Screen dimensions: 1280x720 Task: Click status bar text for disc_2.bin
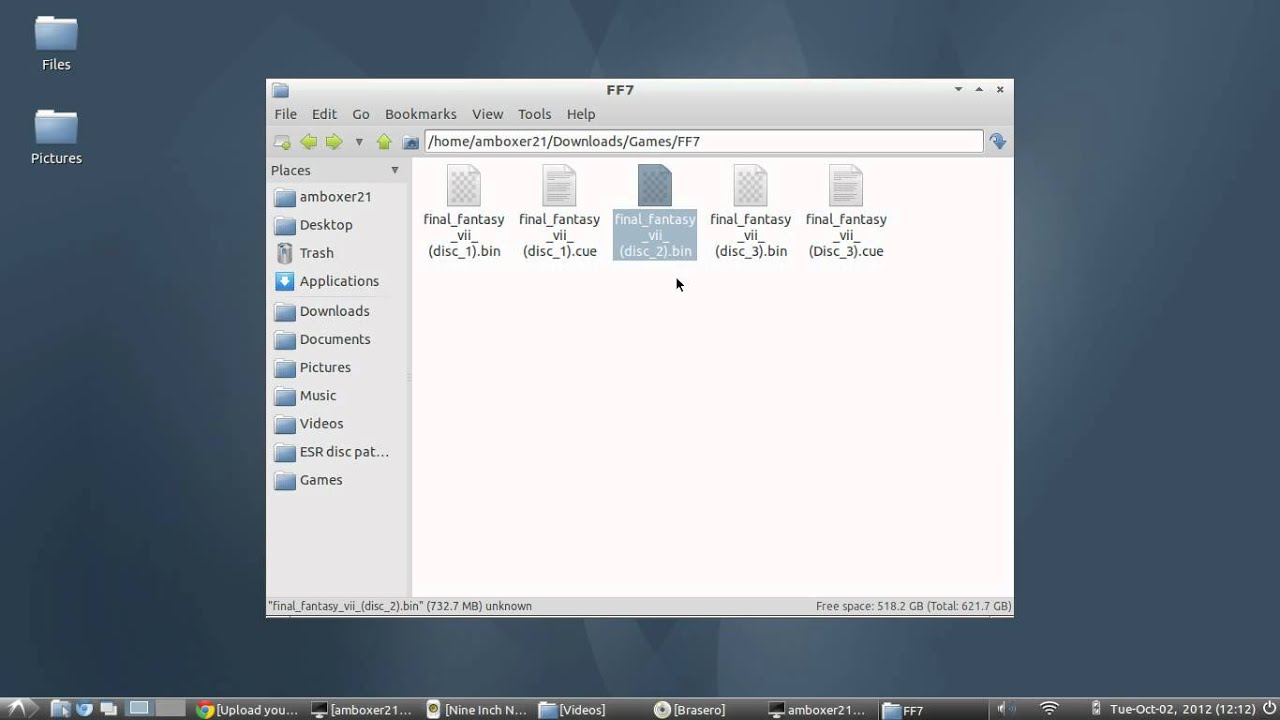click(x=400, y=606)
